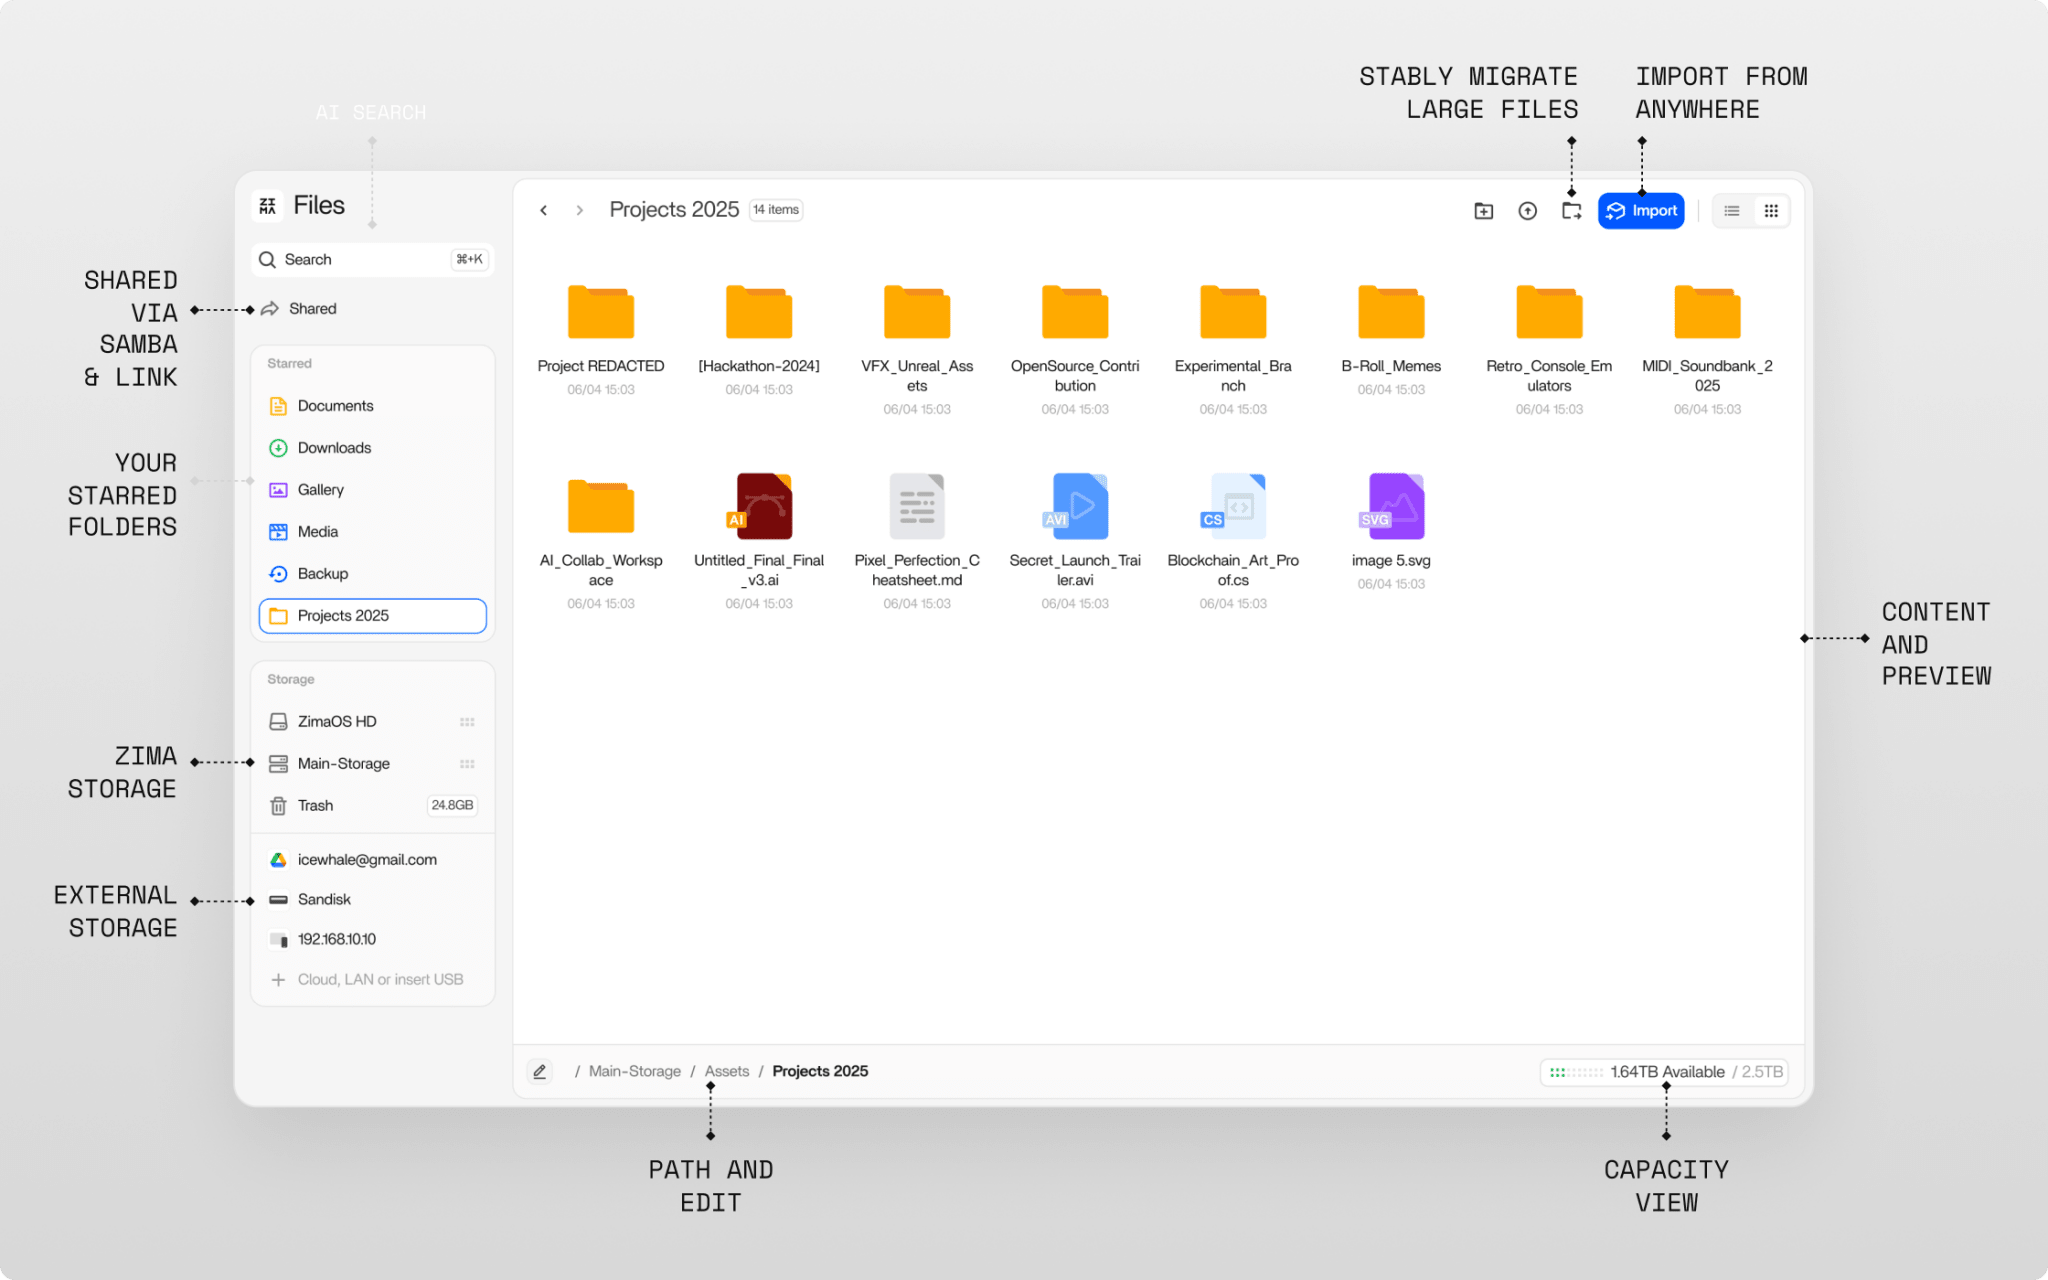The width and height of the screenshot is (2048, 1280).
Task: Switch to list view
Action: click(x=1732, y=211)
